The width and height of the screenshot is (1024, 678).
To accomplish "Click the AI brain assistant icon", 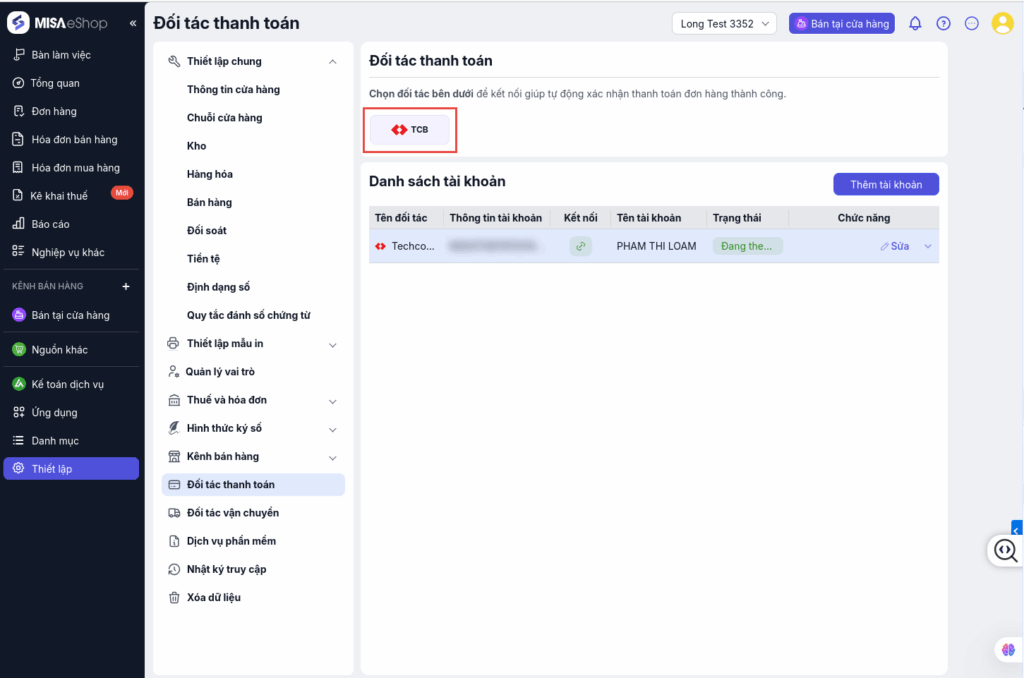I will tap(1007, 650).
